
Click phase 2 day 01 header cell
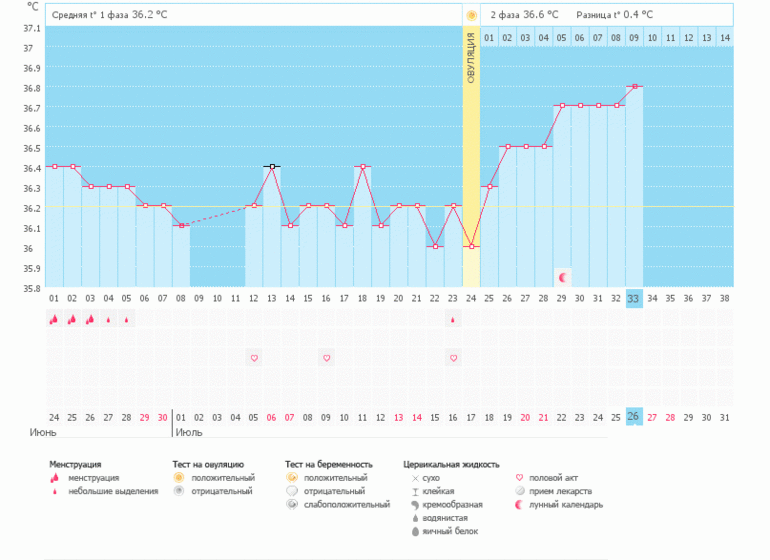[x=489, y=37]
